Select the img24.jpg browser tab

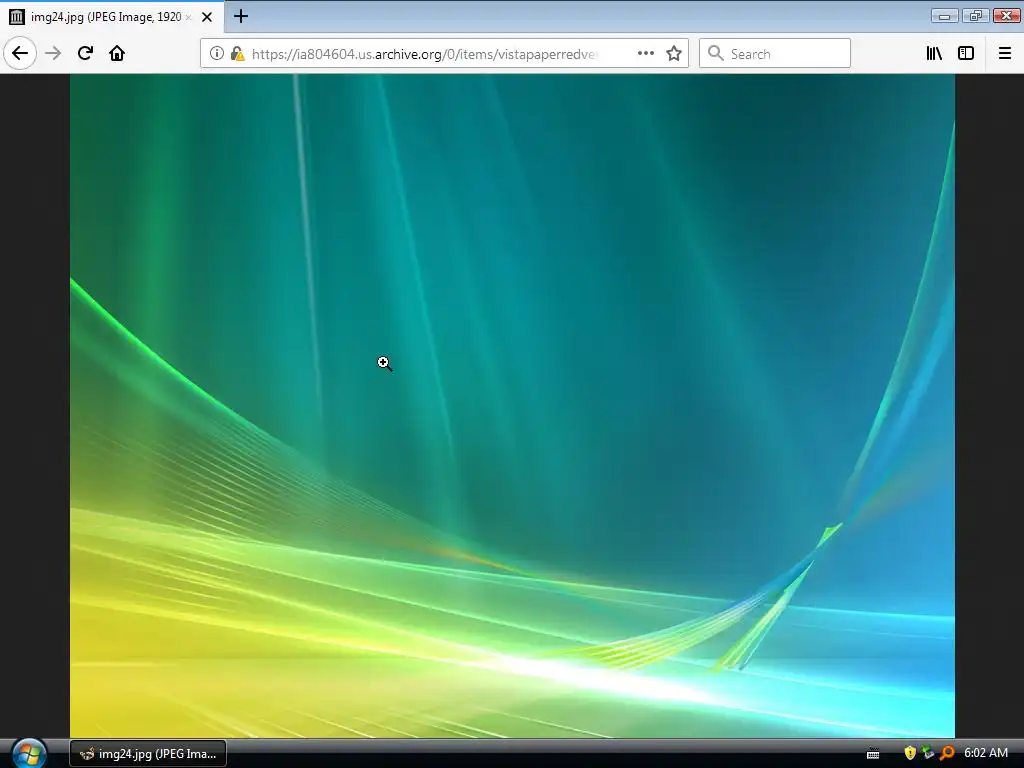(x=112, y=16)
